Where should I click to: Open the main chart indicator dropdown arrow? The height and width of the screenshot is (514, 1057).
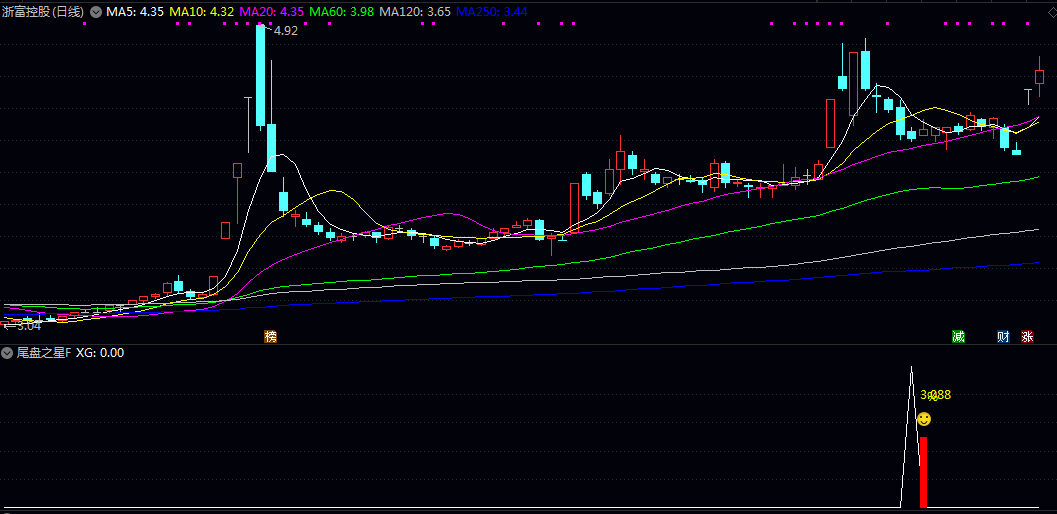tap(96, 12)
